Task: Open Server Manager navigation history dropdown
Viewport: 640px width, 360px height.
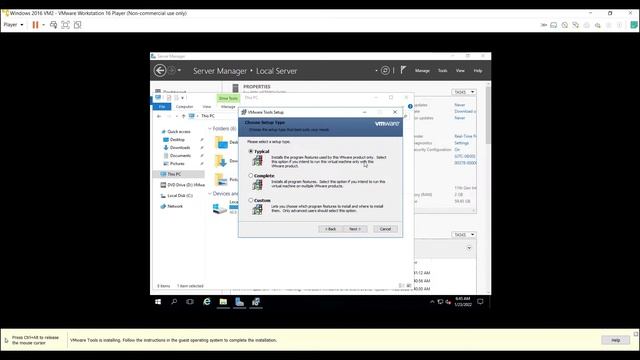Action: (179, 70)
